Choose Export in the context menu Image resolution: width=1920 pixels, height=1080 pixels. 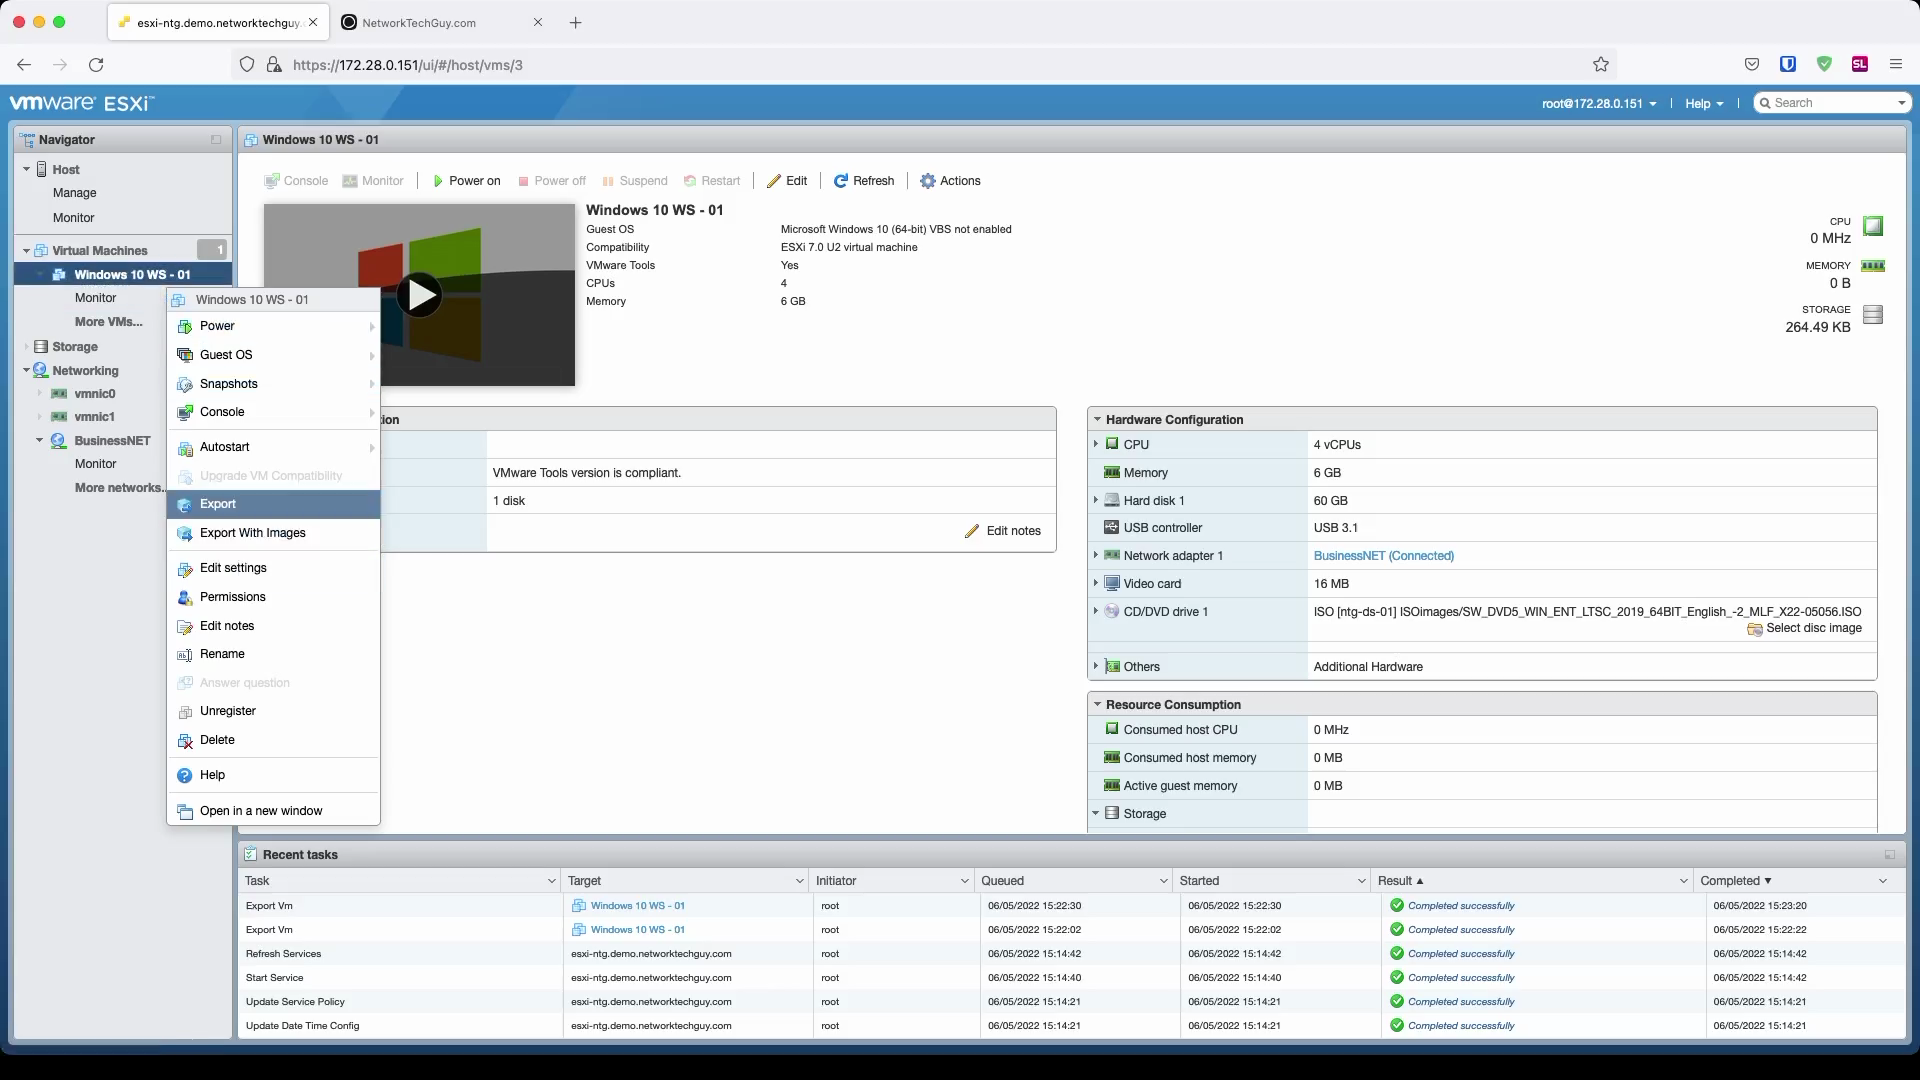(273, 504)
